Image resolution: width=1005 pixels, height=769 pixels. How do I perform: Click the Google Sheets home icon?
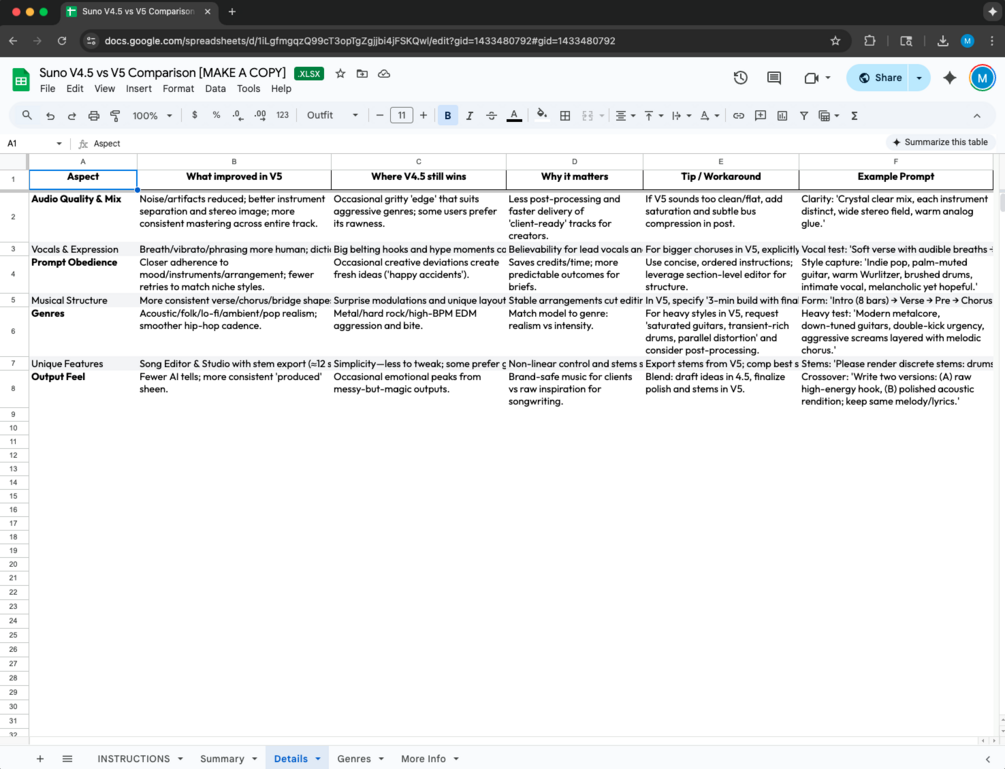point(21,80)
